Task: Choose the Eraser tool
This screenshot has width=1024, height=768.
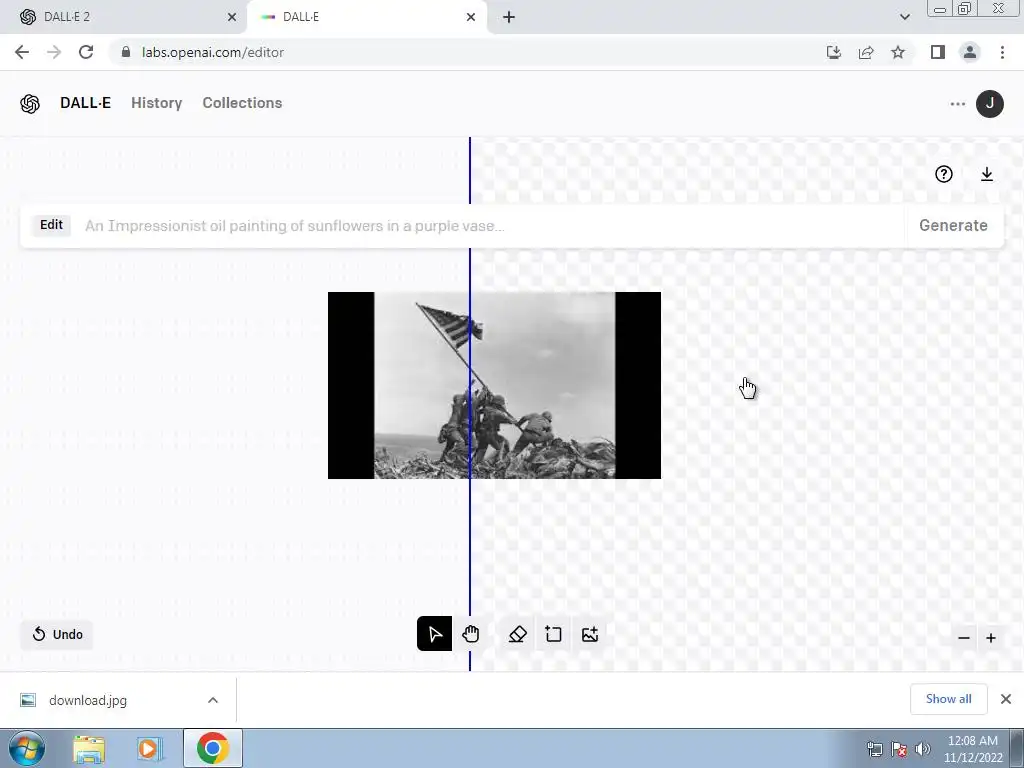Action: coord(518,634)
